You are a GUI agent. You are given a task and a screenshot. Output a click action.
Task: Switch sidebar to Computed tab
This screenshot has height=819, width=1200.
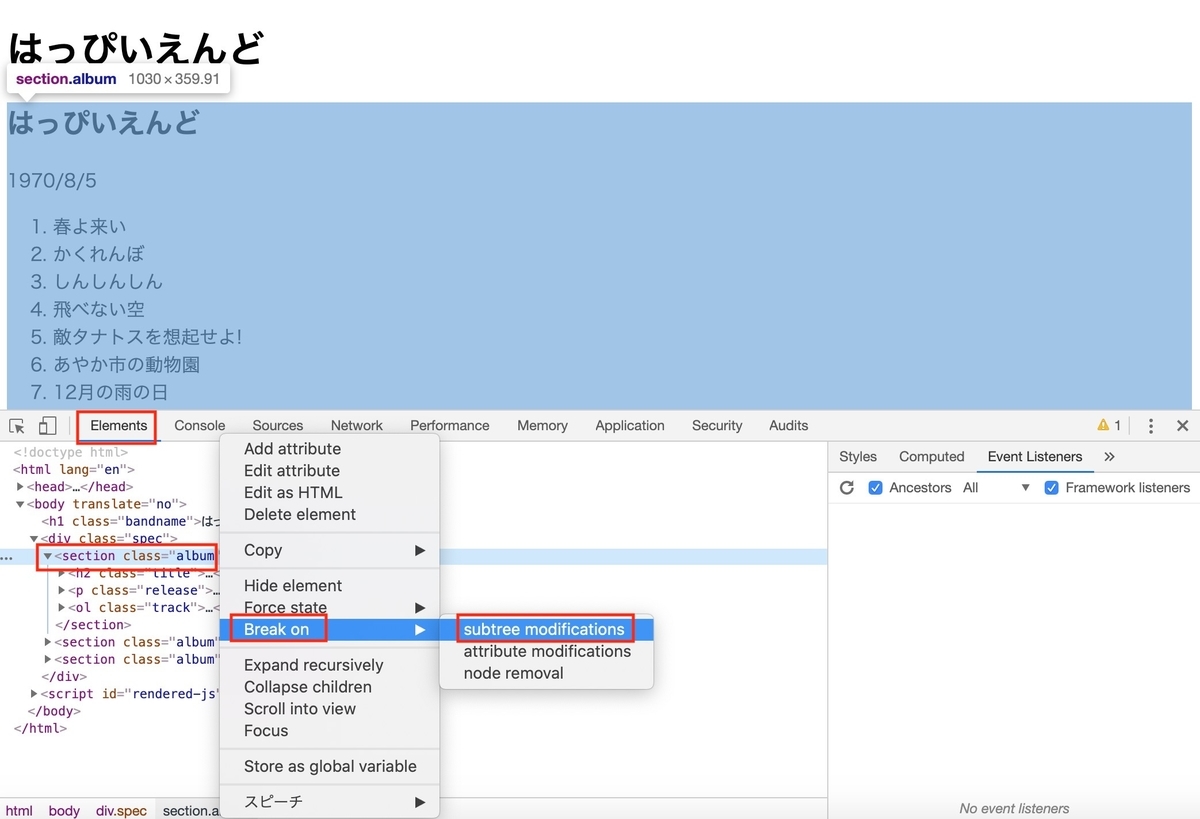(x=932, y=457)
